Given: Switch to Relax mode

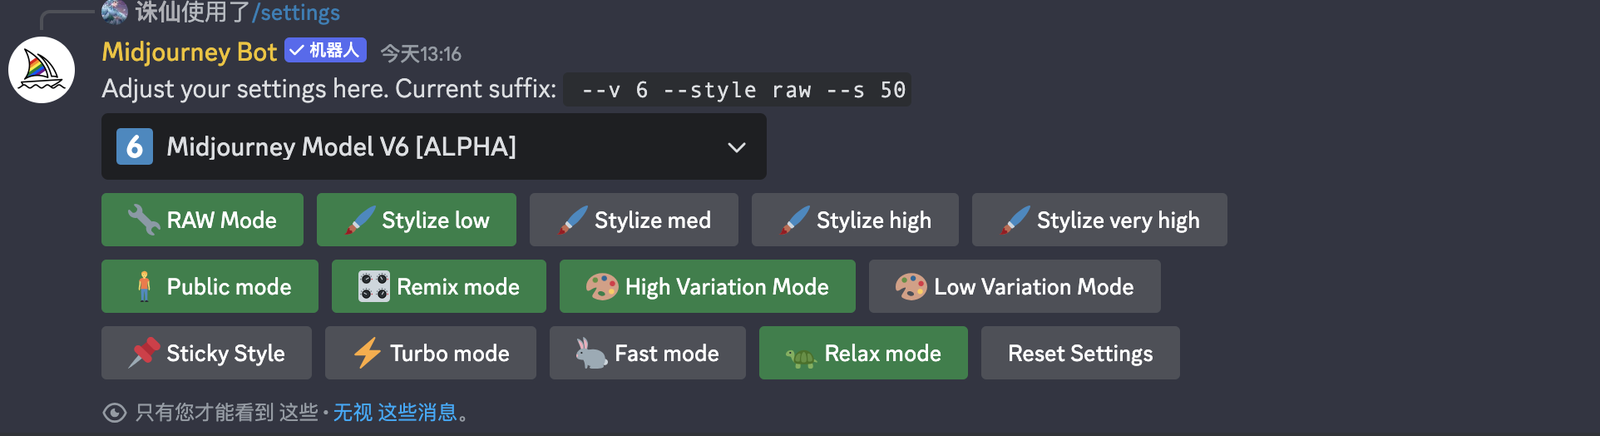Looking at the screenshot, I should (x=863, y=353).
